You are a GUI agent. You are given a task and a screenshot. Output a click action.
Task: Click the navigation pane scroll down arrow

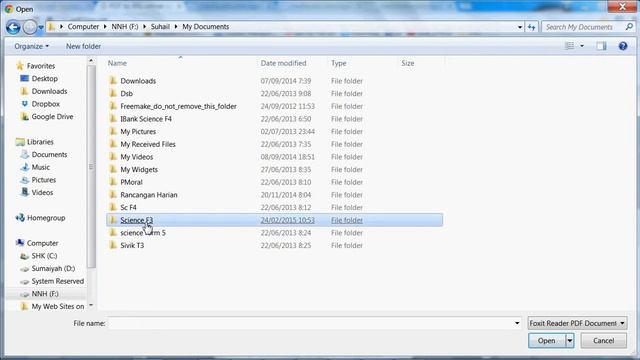coord(91,305)
